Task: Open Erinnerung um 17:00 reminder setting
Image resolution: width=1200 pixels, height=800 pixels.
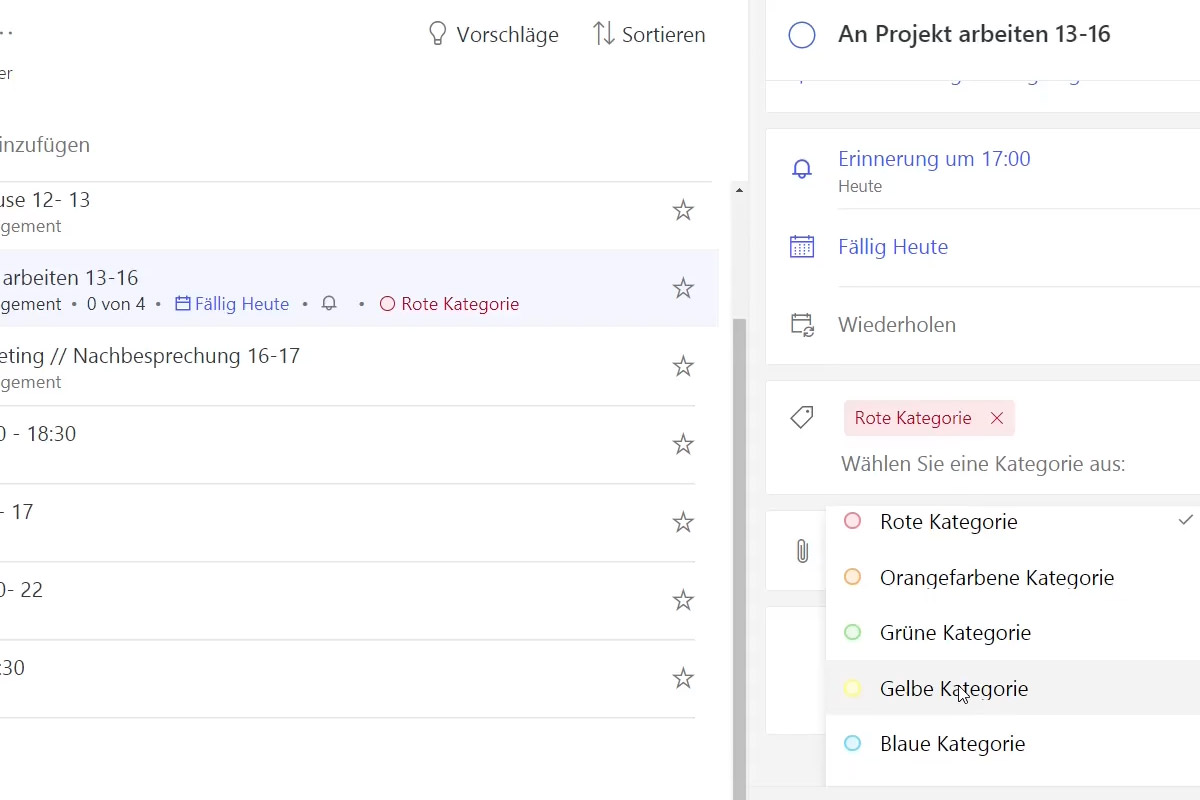Action: click(x=934, y=159)
